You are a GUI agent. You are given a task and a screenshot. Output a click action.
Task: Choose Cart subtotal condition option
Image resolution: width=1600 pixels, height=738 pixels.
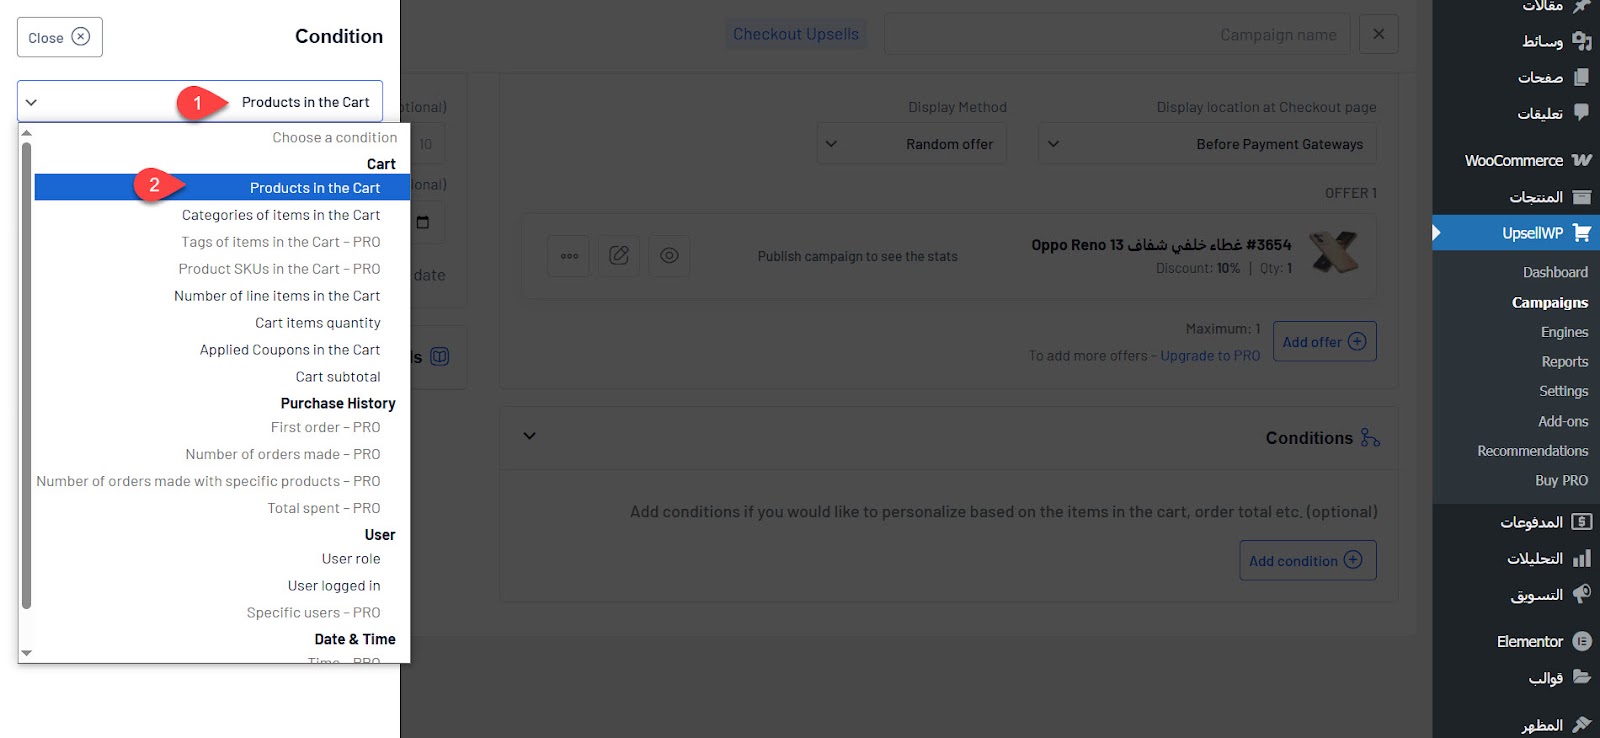[338, 377]
